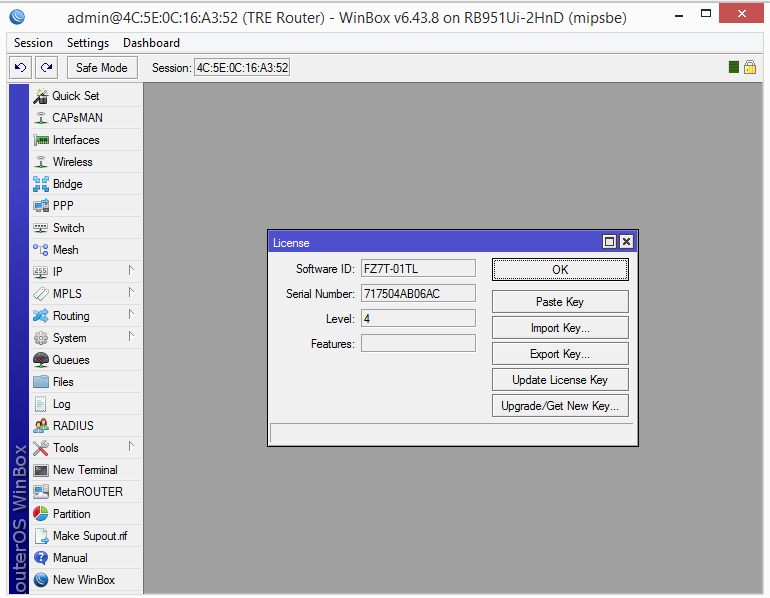Open the Log window
The width and height of the screenshot is (770, 598).
click(x=86, y=404)
